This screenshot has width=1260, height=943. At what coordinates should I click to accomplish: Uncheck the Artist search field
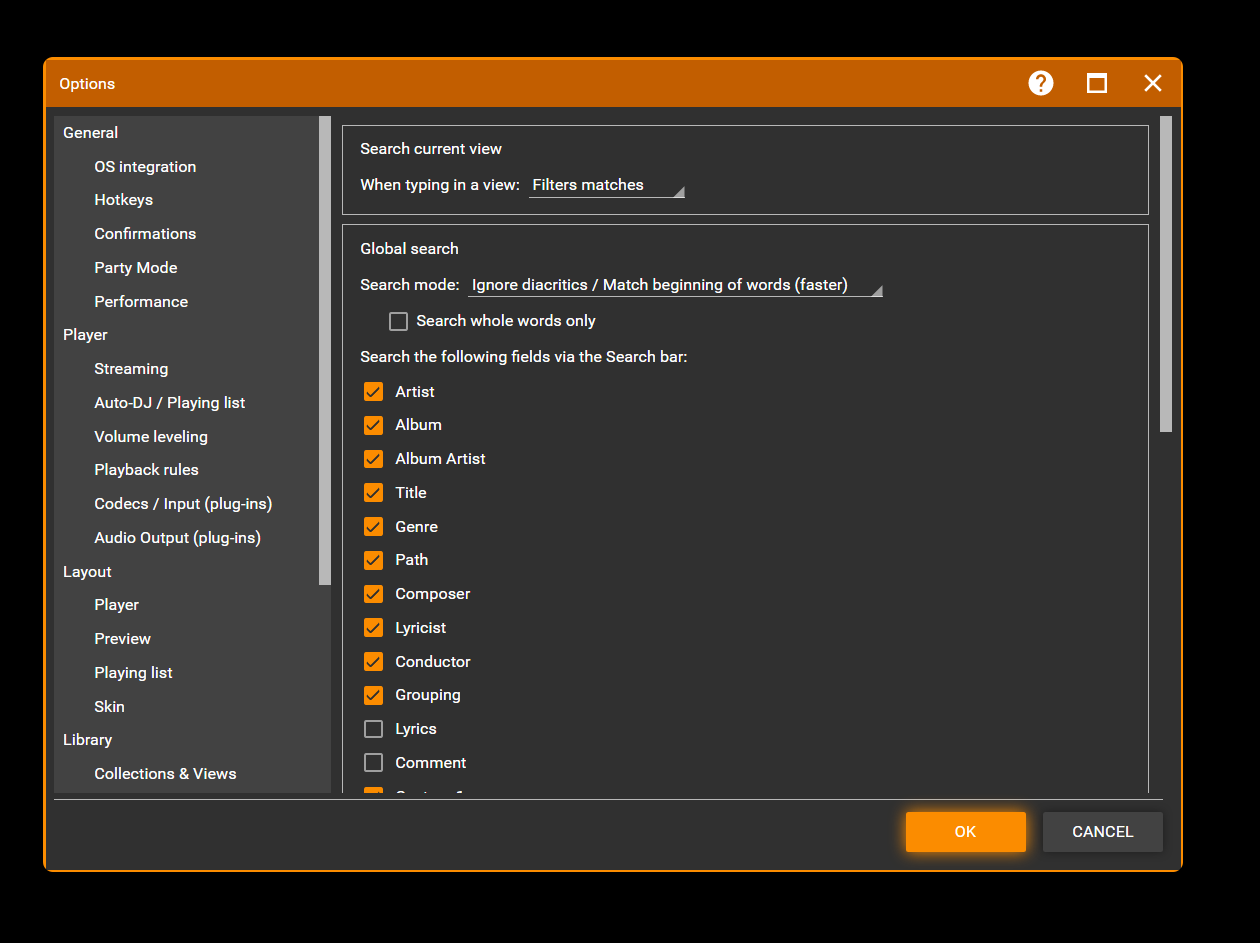[x=373, y=392]
